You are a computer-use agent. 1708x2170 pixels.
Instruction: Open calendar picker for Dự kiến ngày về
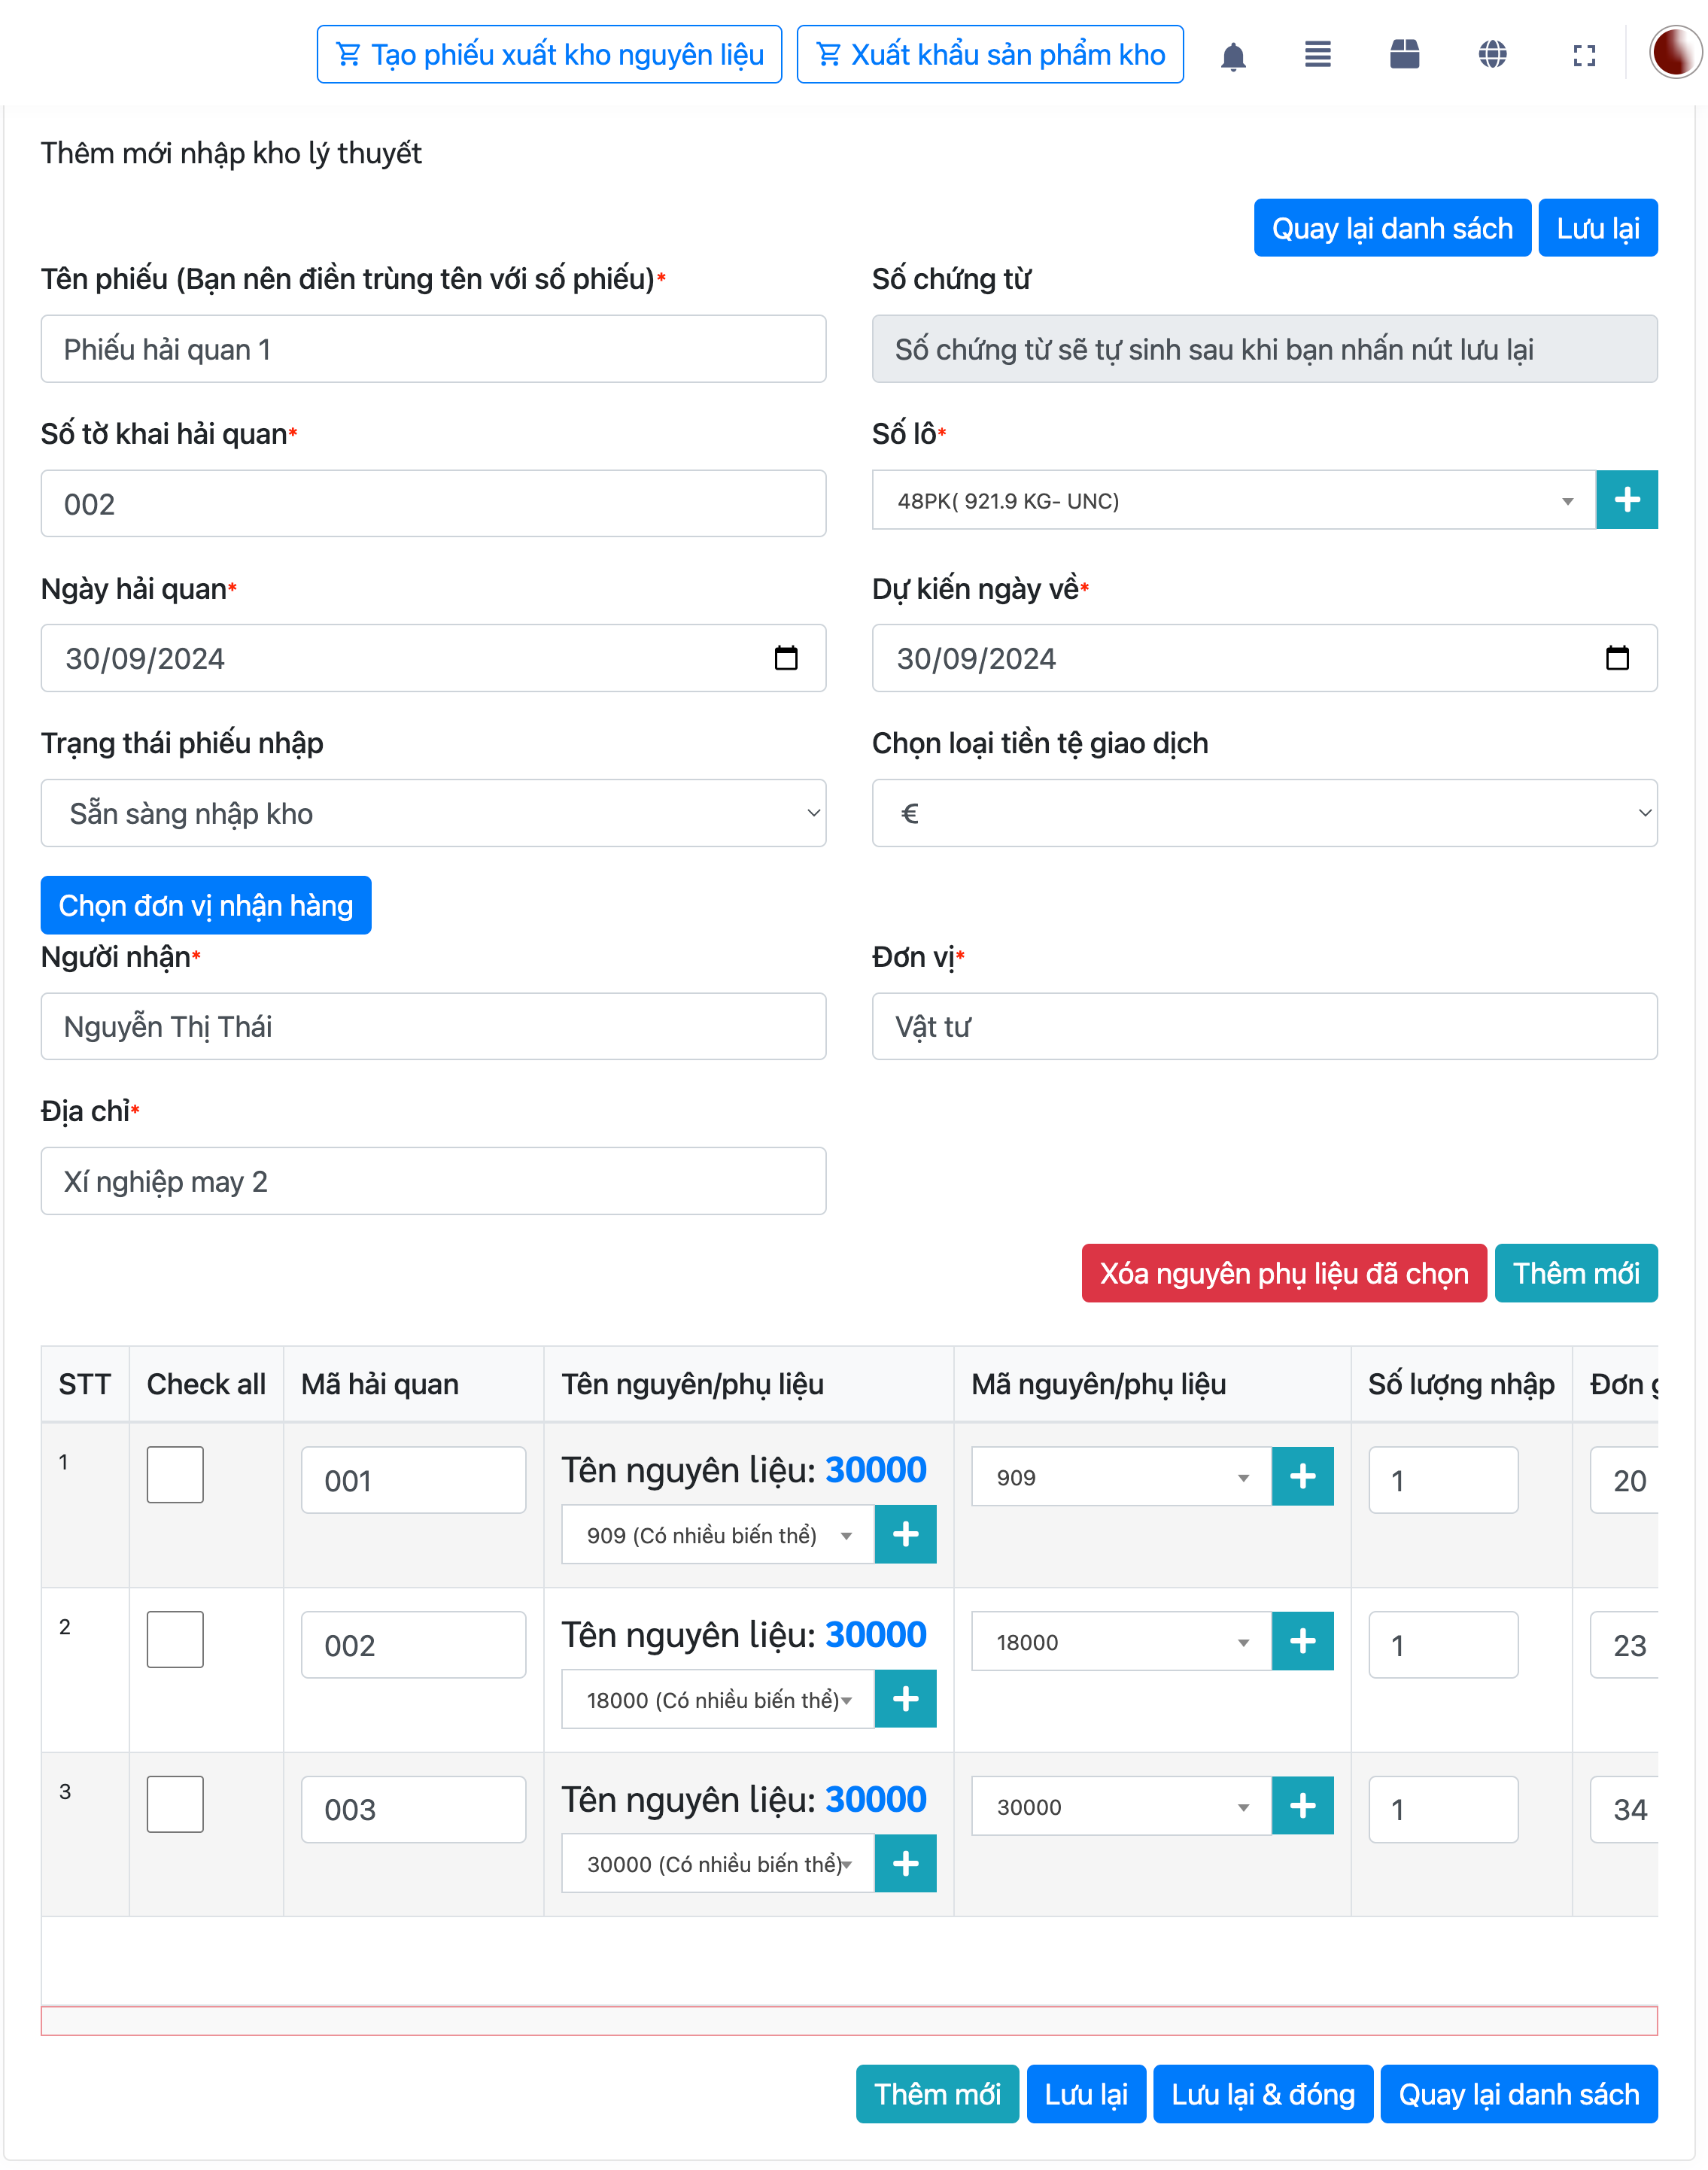1617,658
